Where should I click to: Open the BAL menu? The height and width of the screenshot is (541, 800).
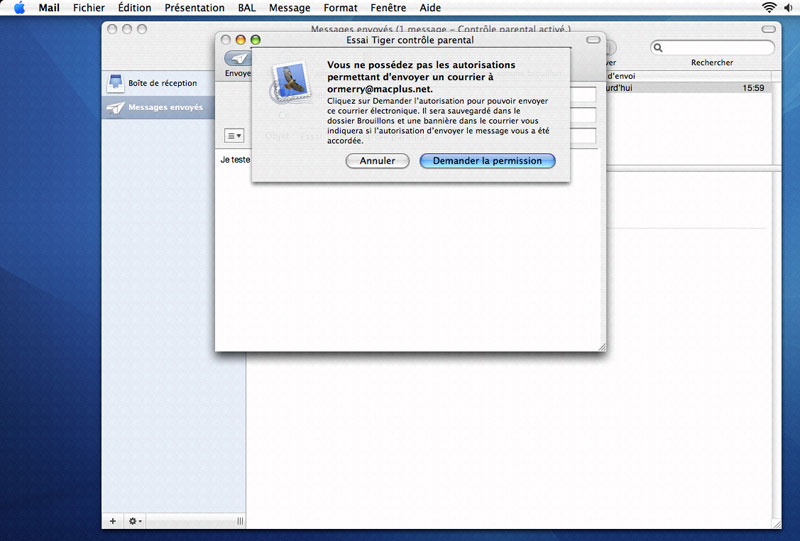pos(247,8)
